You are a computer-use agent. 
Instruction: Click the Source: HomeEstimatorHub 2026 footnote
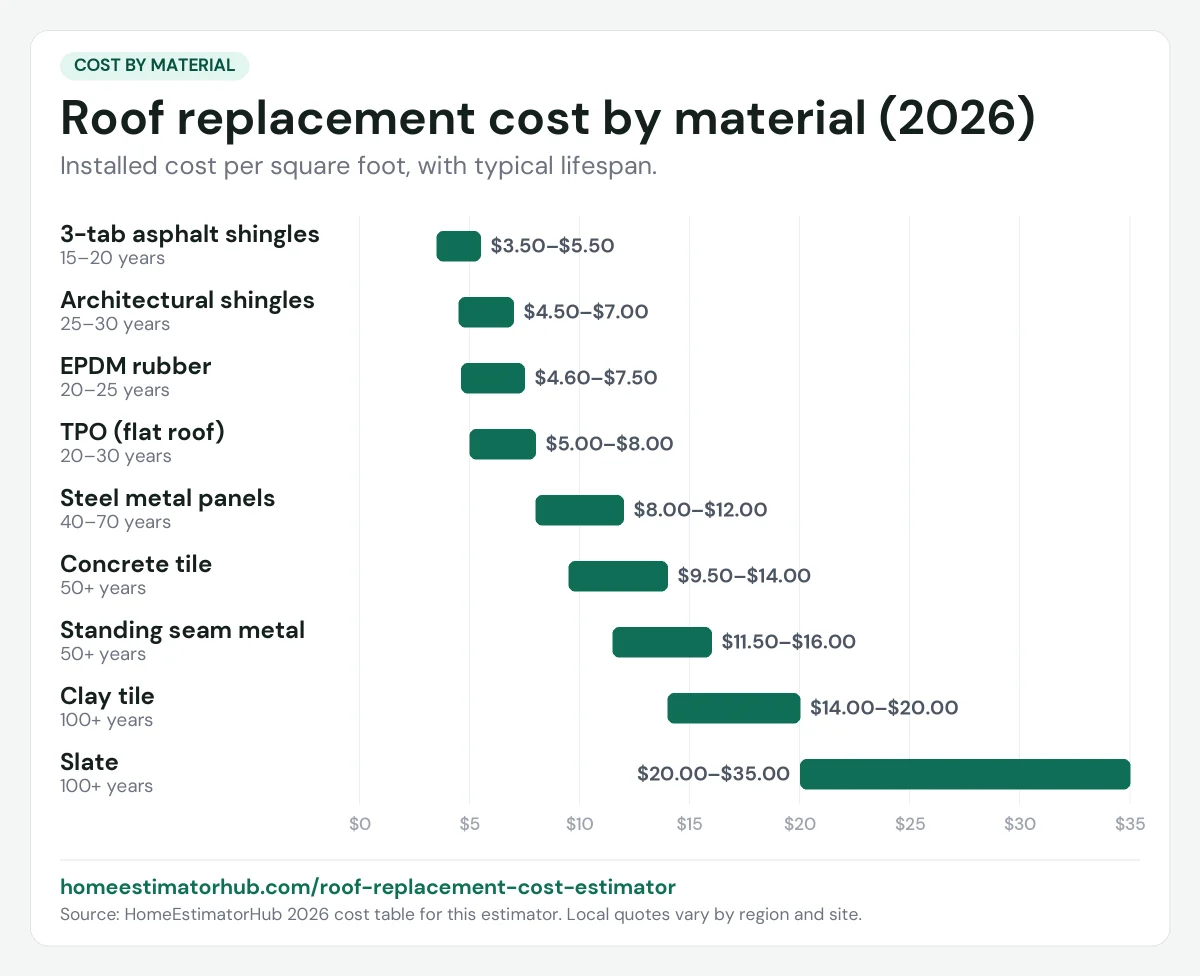[x=460, y=914]
